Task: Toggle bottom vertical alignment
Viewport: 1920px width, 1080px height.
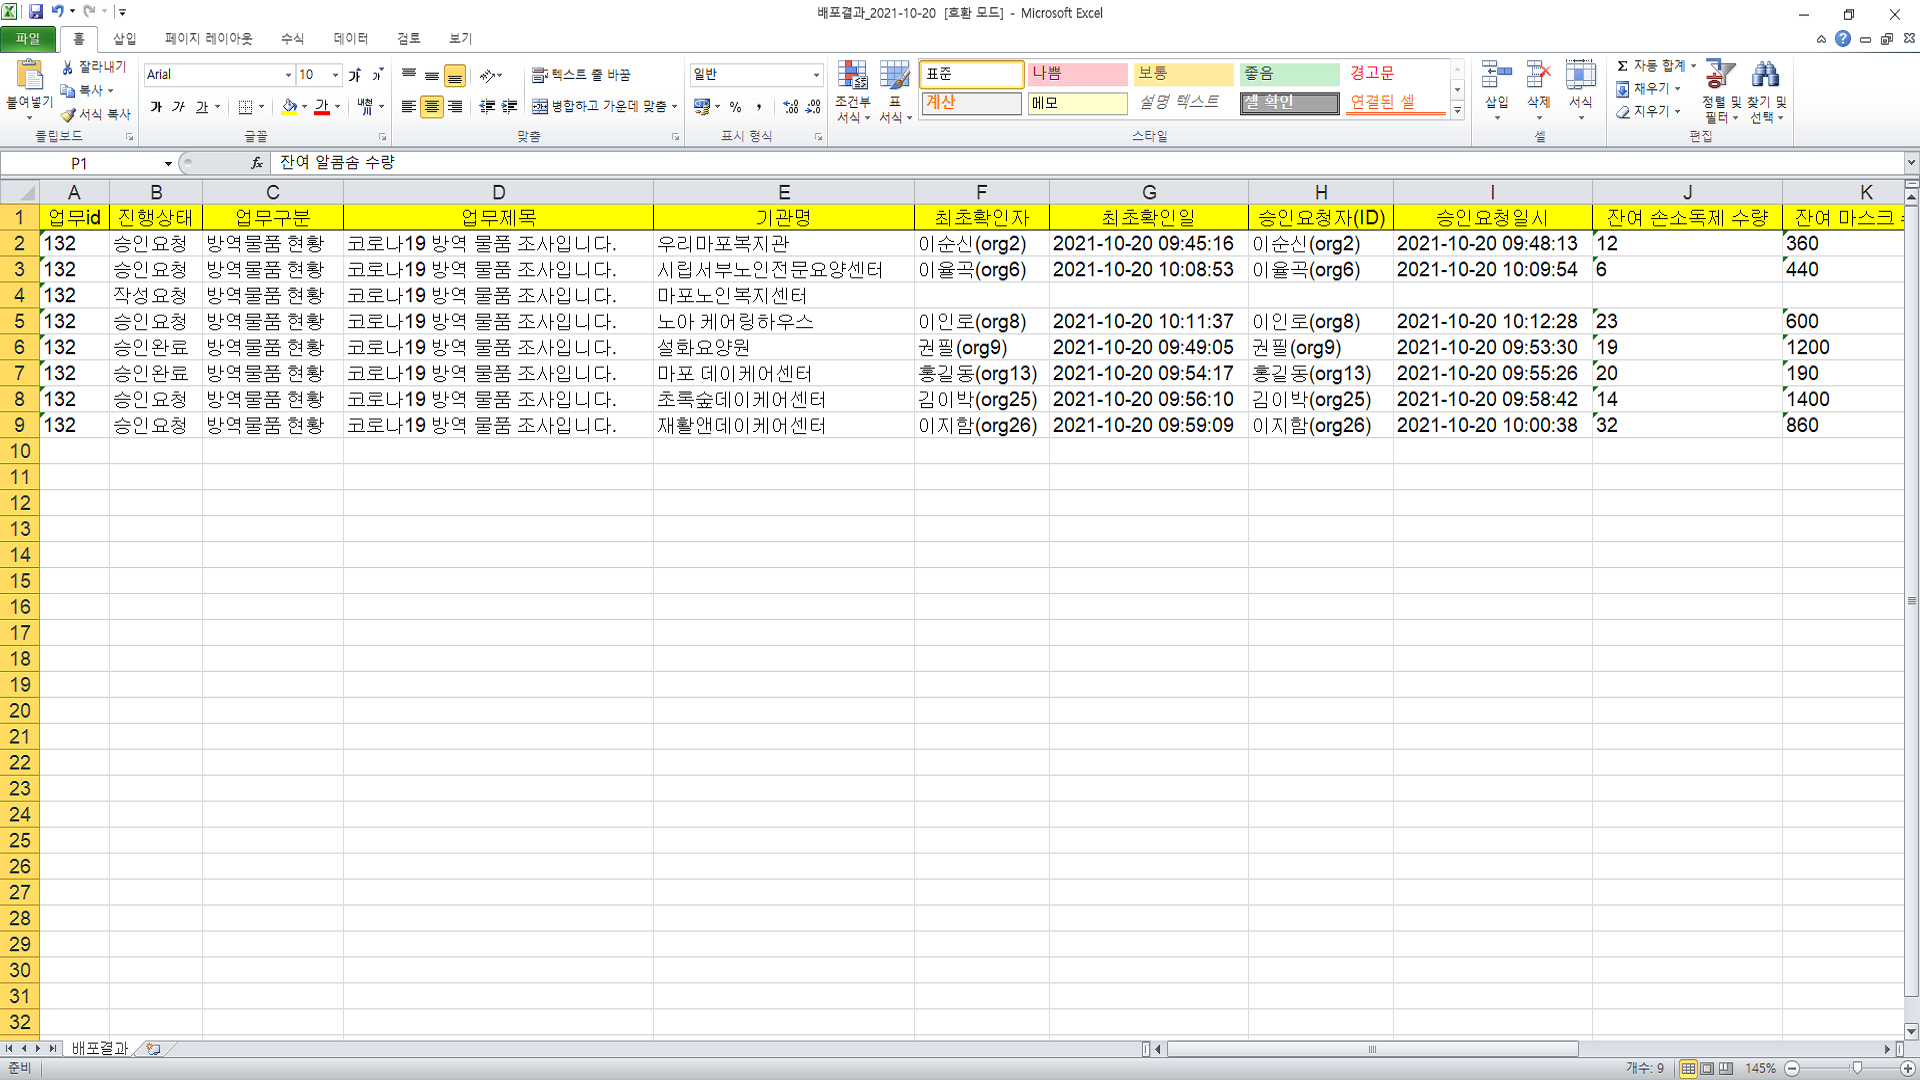Action: 455,75
